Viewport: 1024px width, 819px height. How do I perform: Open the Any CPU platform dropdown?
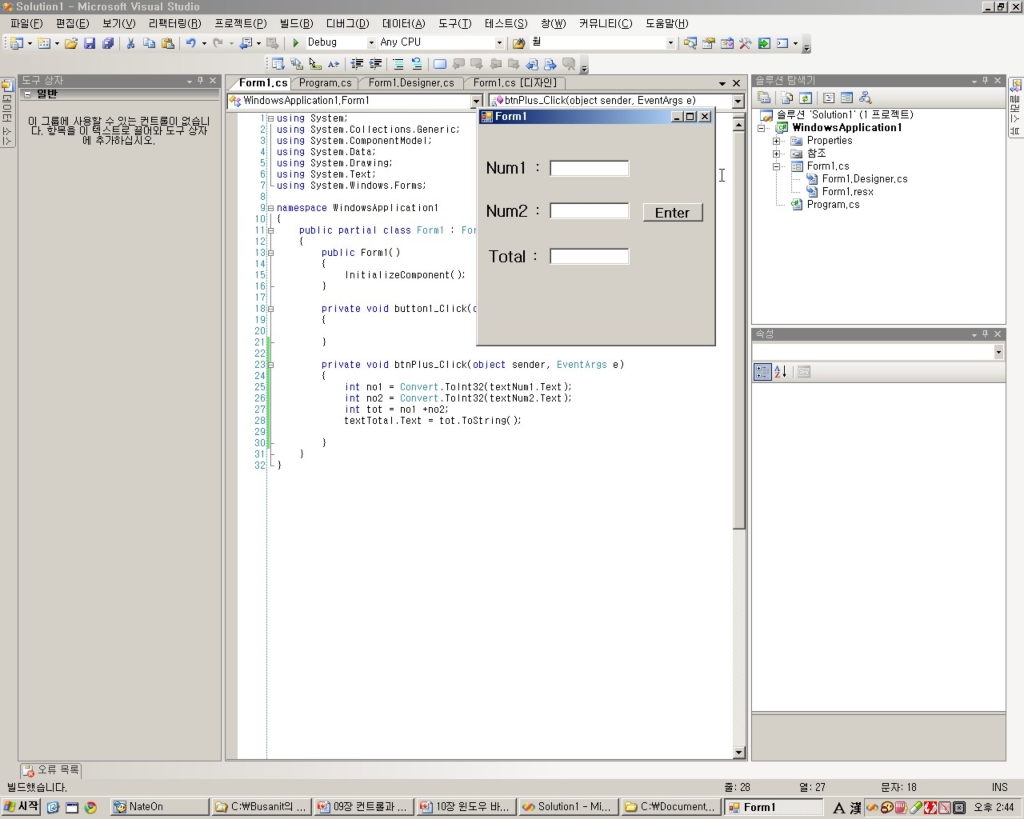click(x=499, y=42)
